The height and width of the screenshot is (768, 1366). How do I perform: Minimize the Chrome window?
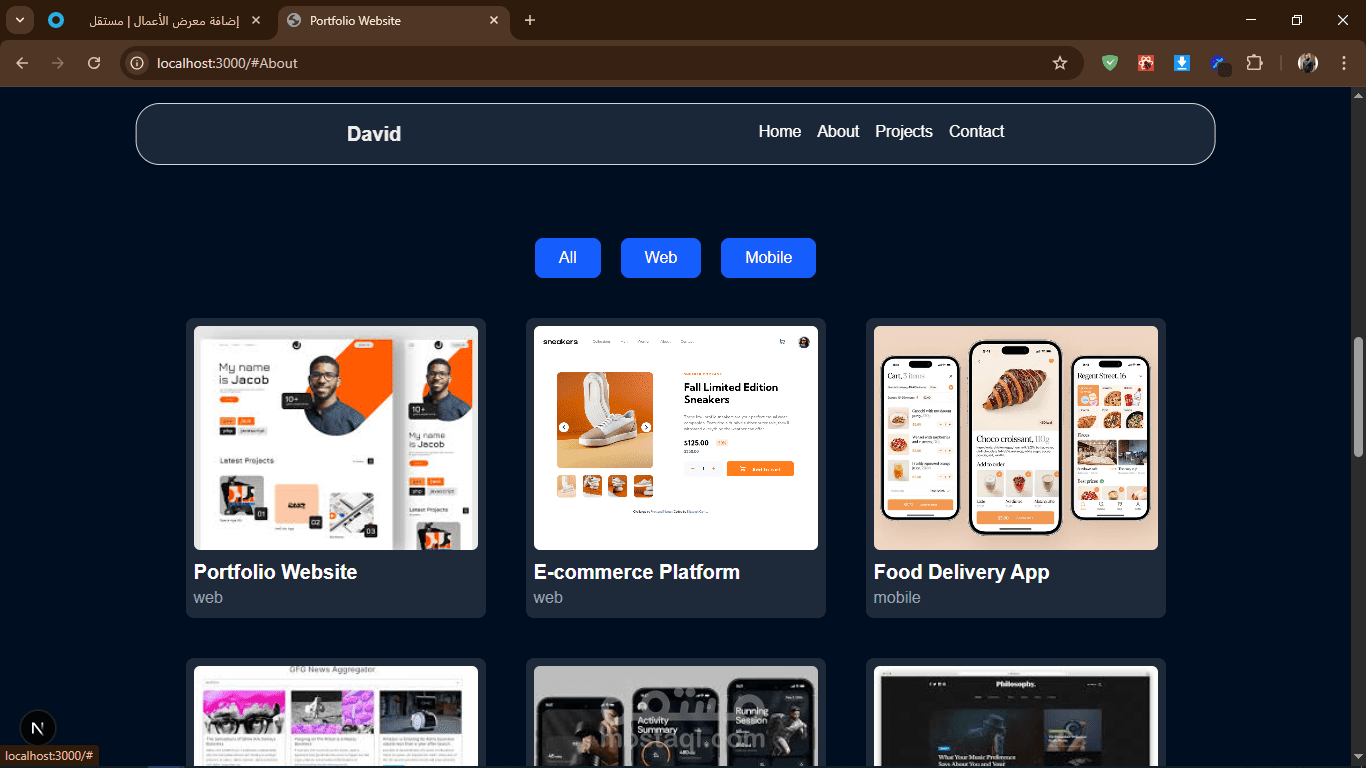tap(1251, 21)
